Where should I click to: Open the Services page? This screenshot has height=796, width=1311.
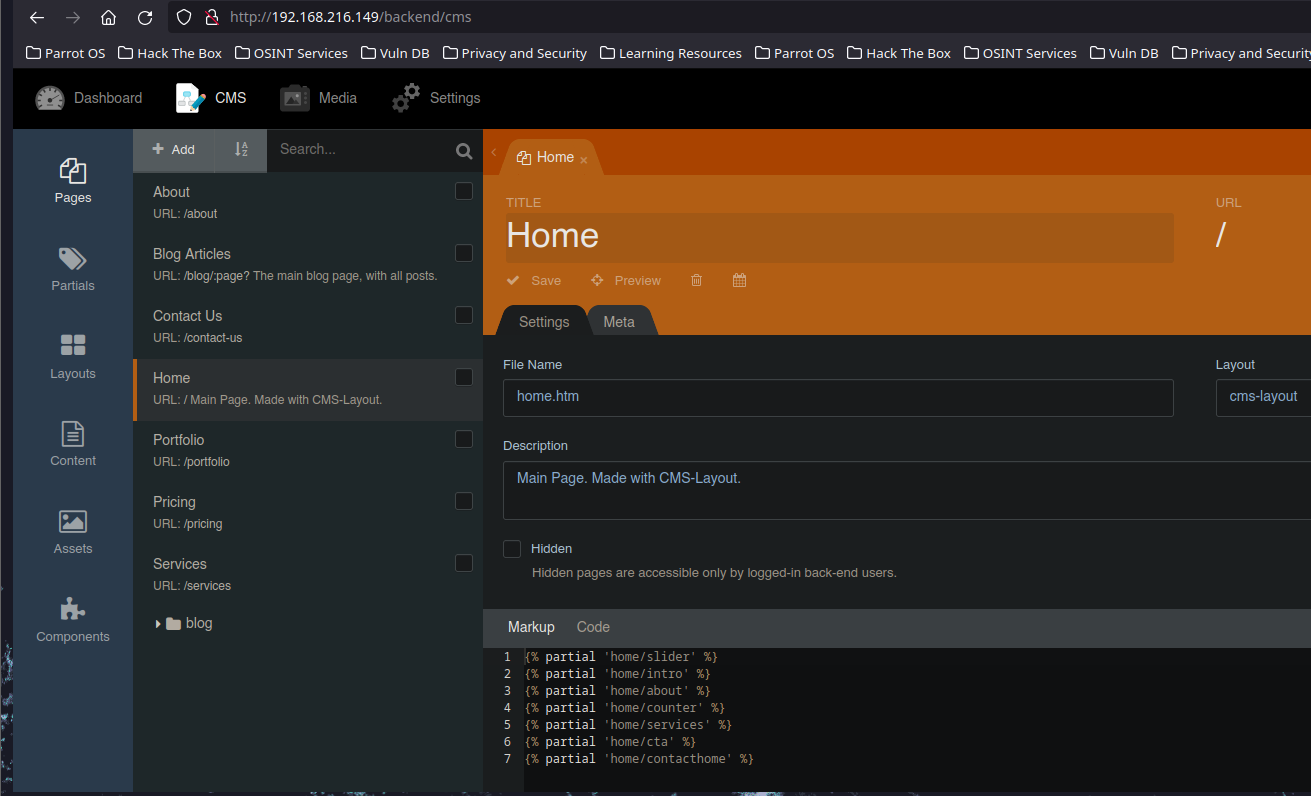click(308, 575)
